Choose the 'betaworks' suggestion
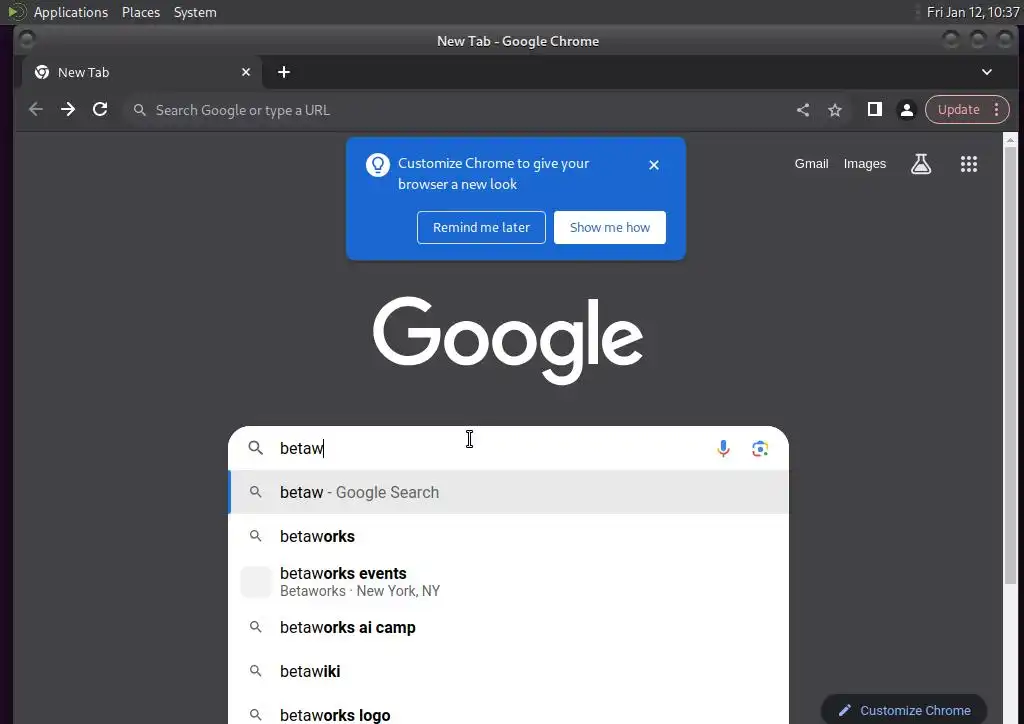Image resolution: width=1024 pixels, height=724 pixels. click(508, 536)
